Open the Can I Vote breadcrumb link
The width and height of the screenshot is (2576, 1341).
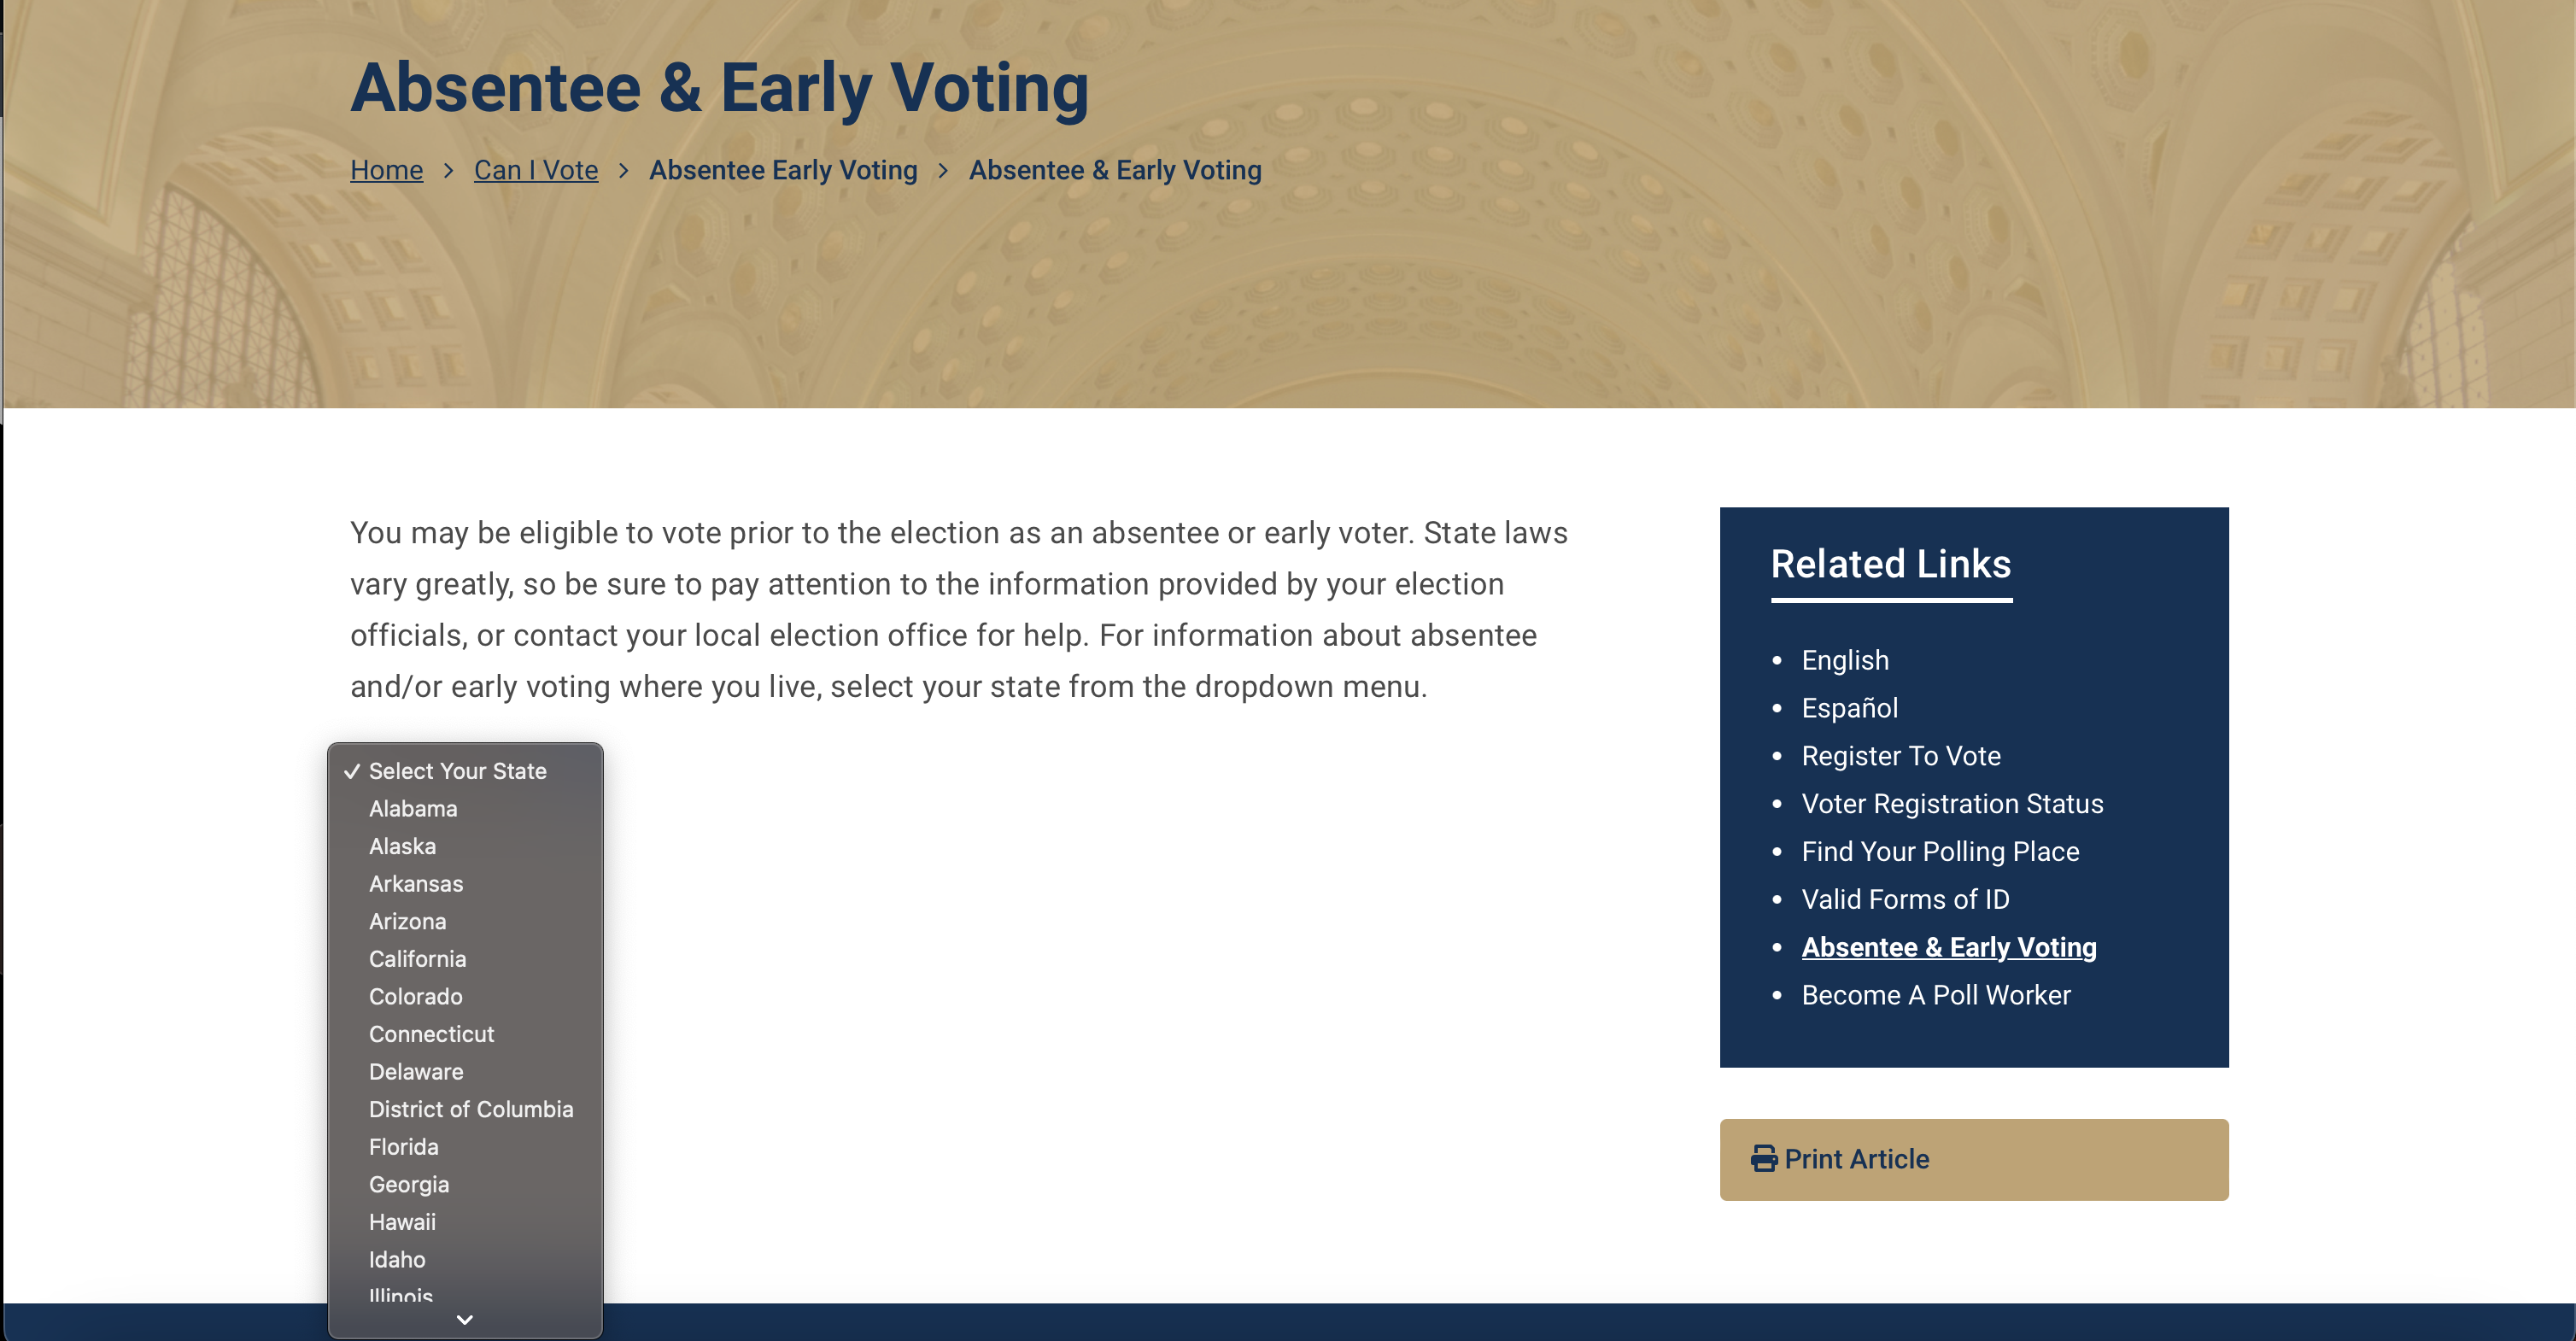point(535,170)
